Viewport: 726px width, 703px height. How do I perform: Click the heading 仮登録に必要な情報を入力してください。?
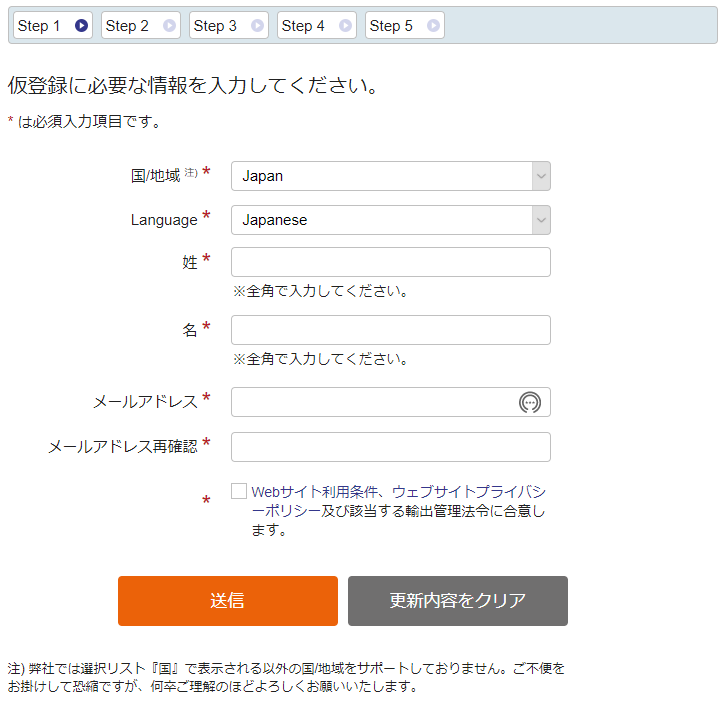(x=194, y=85)
